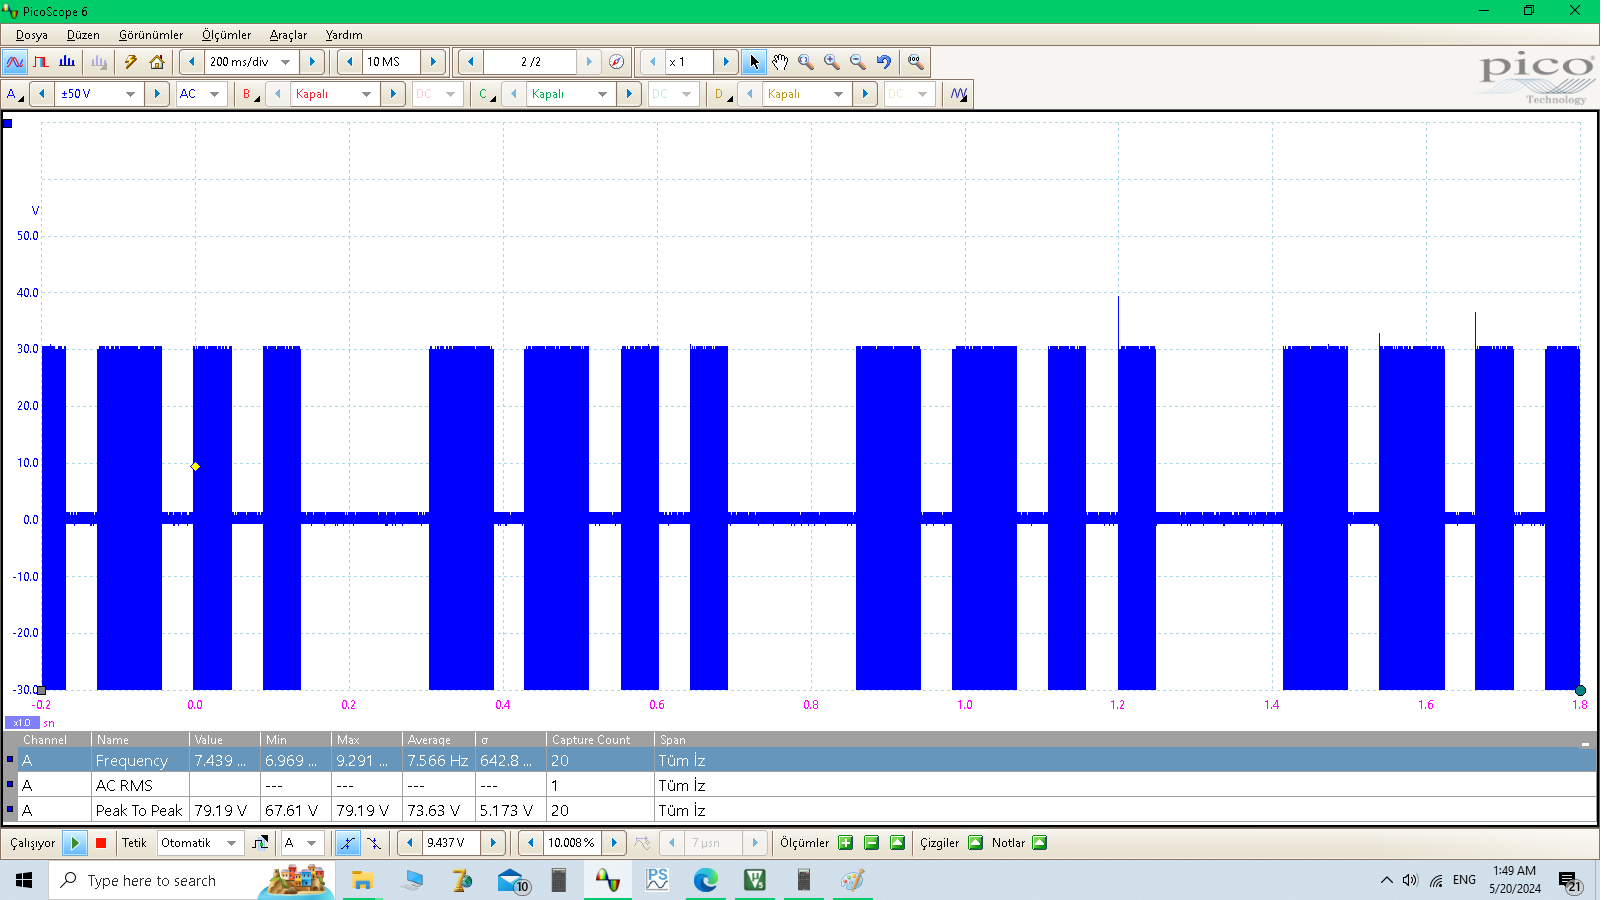Open the timebase 200 ms/div dropdown
Viewport: 1607px width, 900px height.
point(286,62)
